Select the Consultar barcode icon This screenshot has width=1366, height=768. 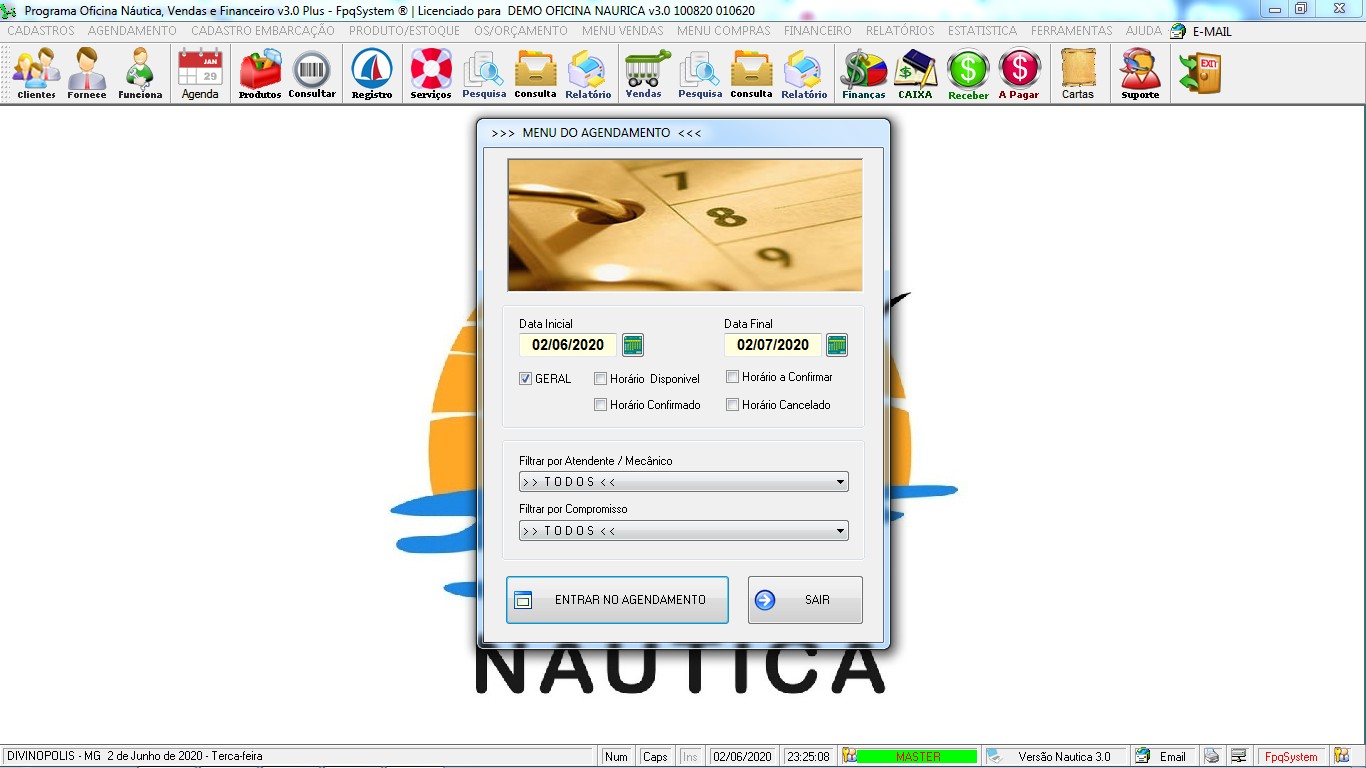pos(312,75)
